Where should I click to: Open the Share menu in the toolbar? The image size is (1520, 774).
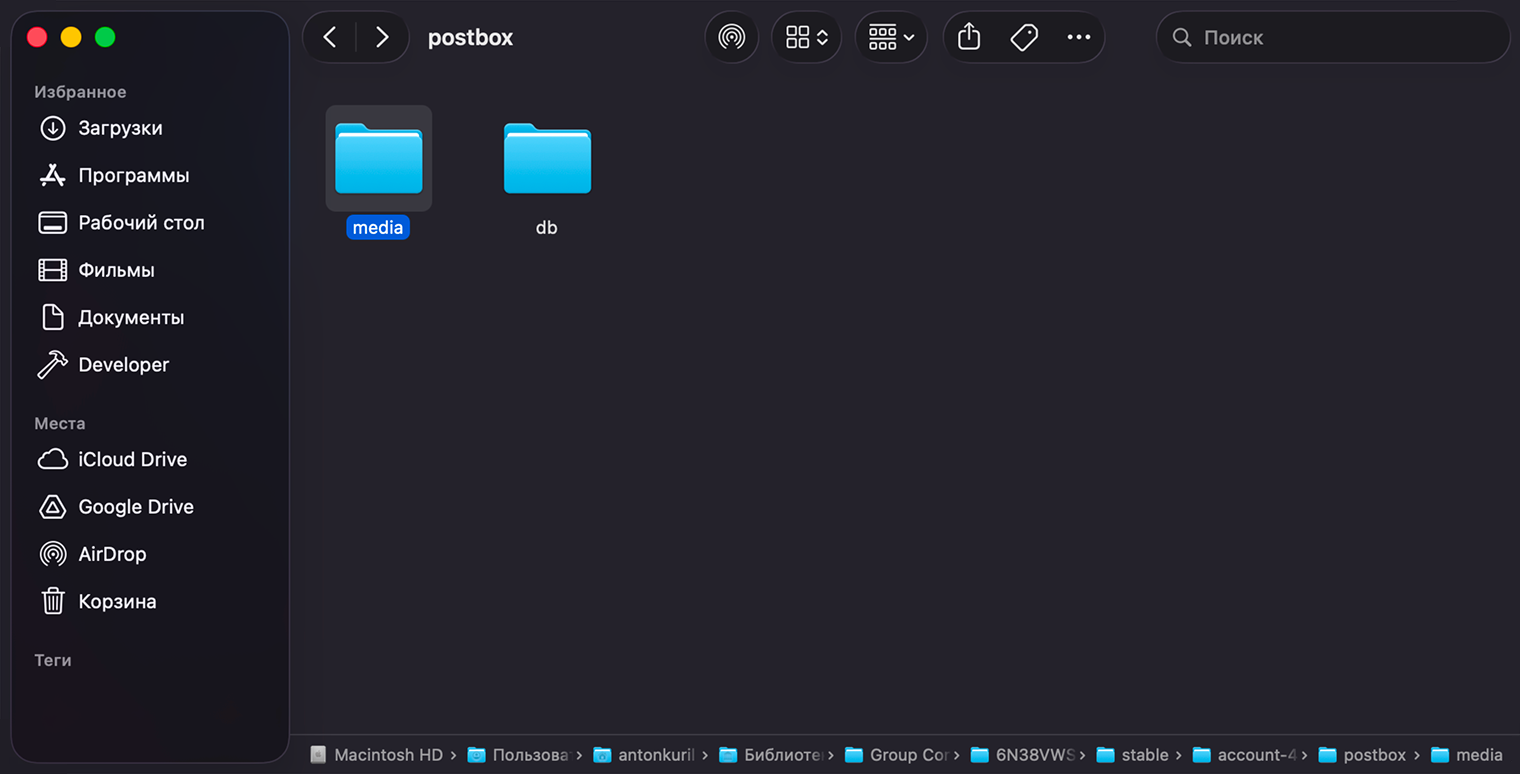[968, 38]
